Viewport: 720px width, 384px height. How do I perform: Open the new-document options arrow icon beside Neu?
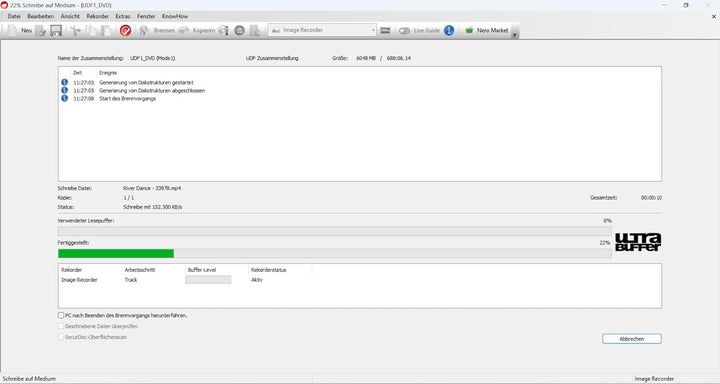point(41,31)
